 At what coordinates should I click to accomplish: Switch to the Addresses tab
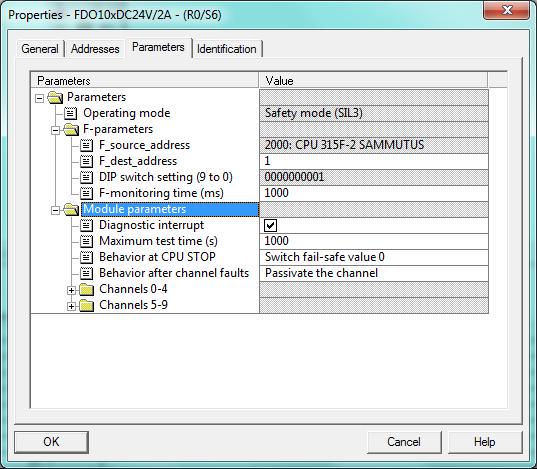pyautogui.click(x=95, y=49)
